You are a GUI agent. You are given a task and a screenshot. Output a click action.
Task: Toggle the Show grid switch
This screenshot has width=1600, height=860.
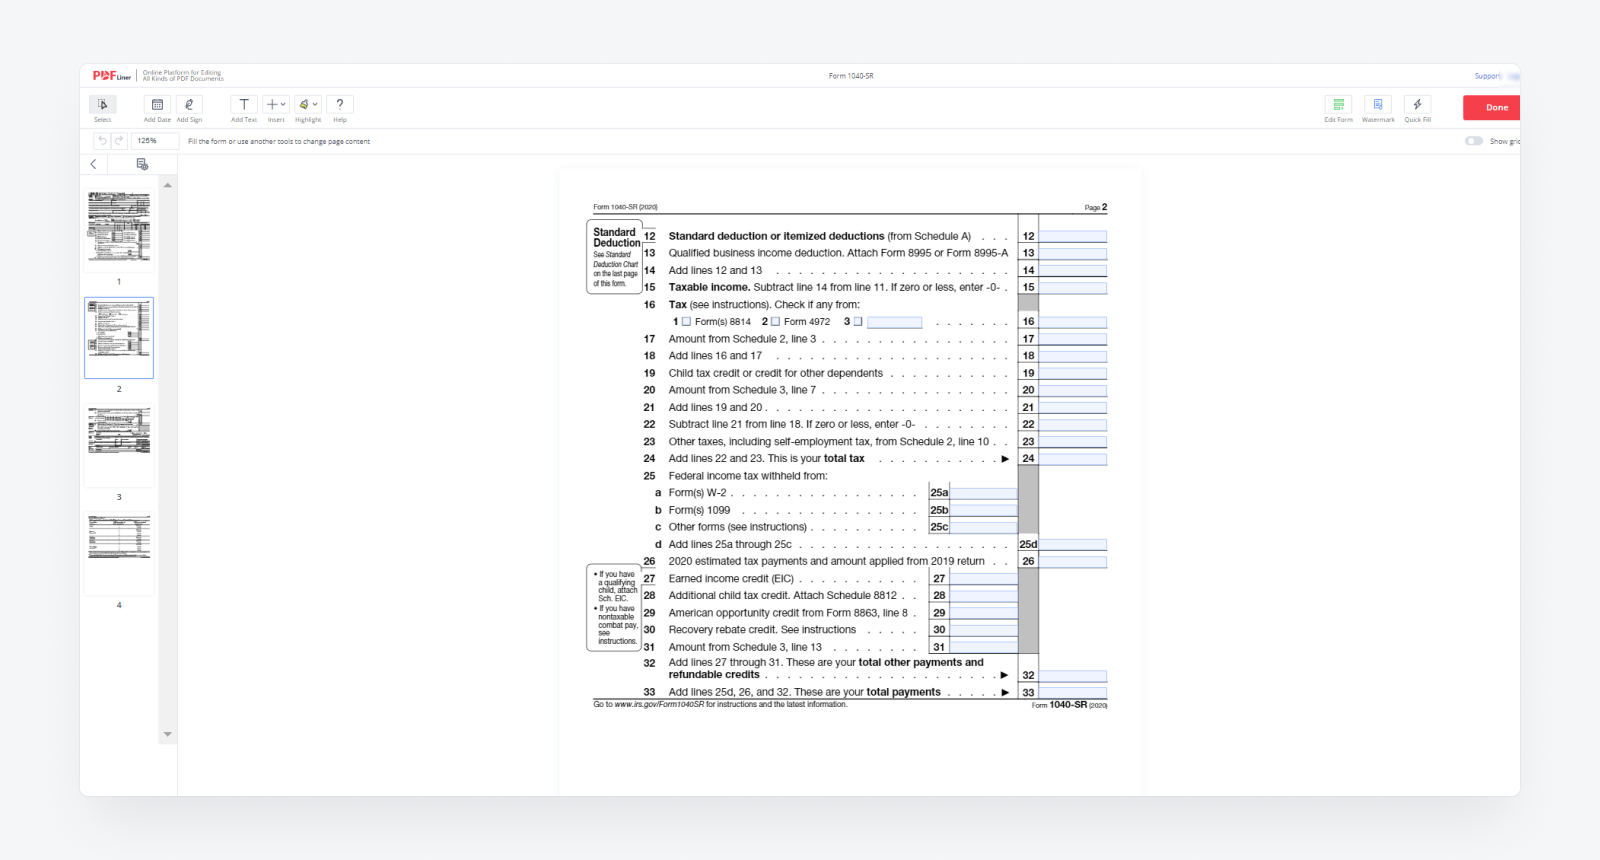tap(1474, 141)
